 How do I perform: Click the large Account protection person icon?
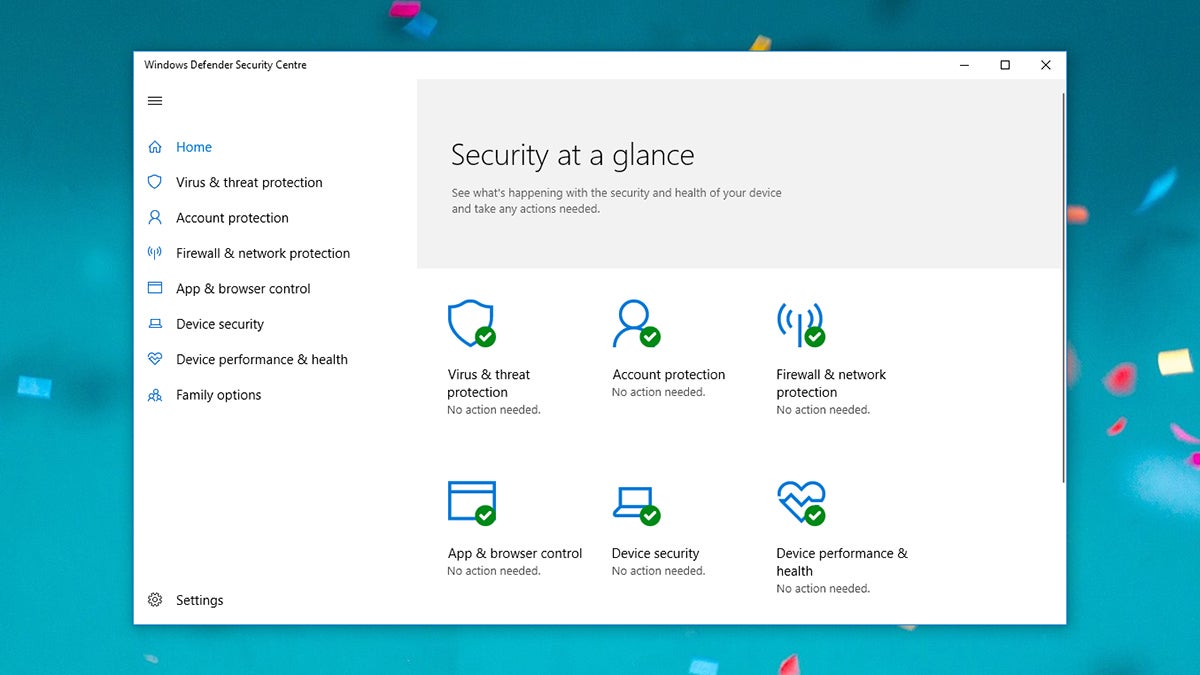tap(636, 323)
